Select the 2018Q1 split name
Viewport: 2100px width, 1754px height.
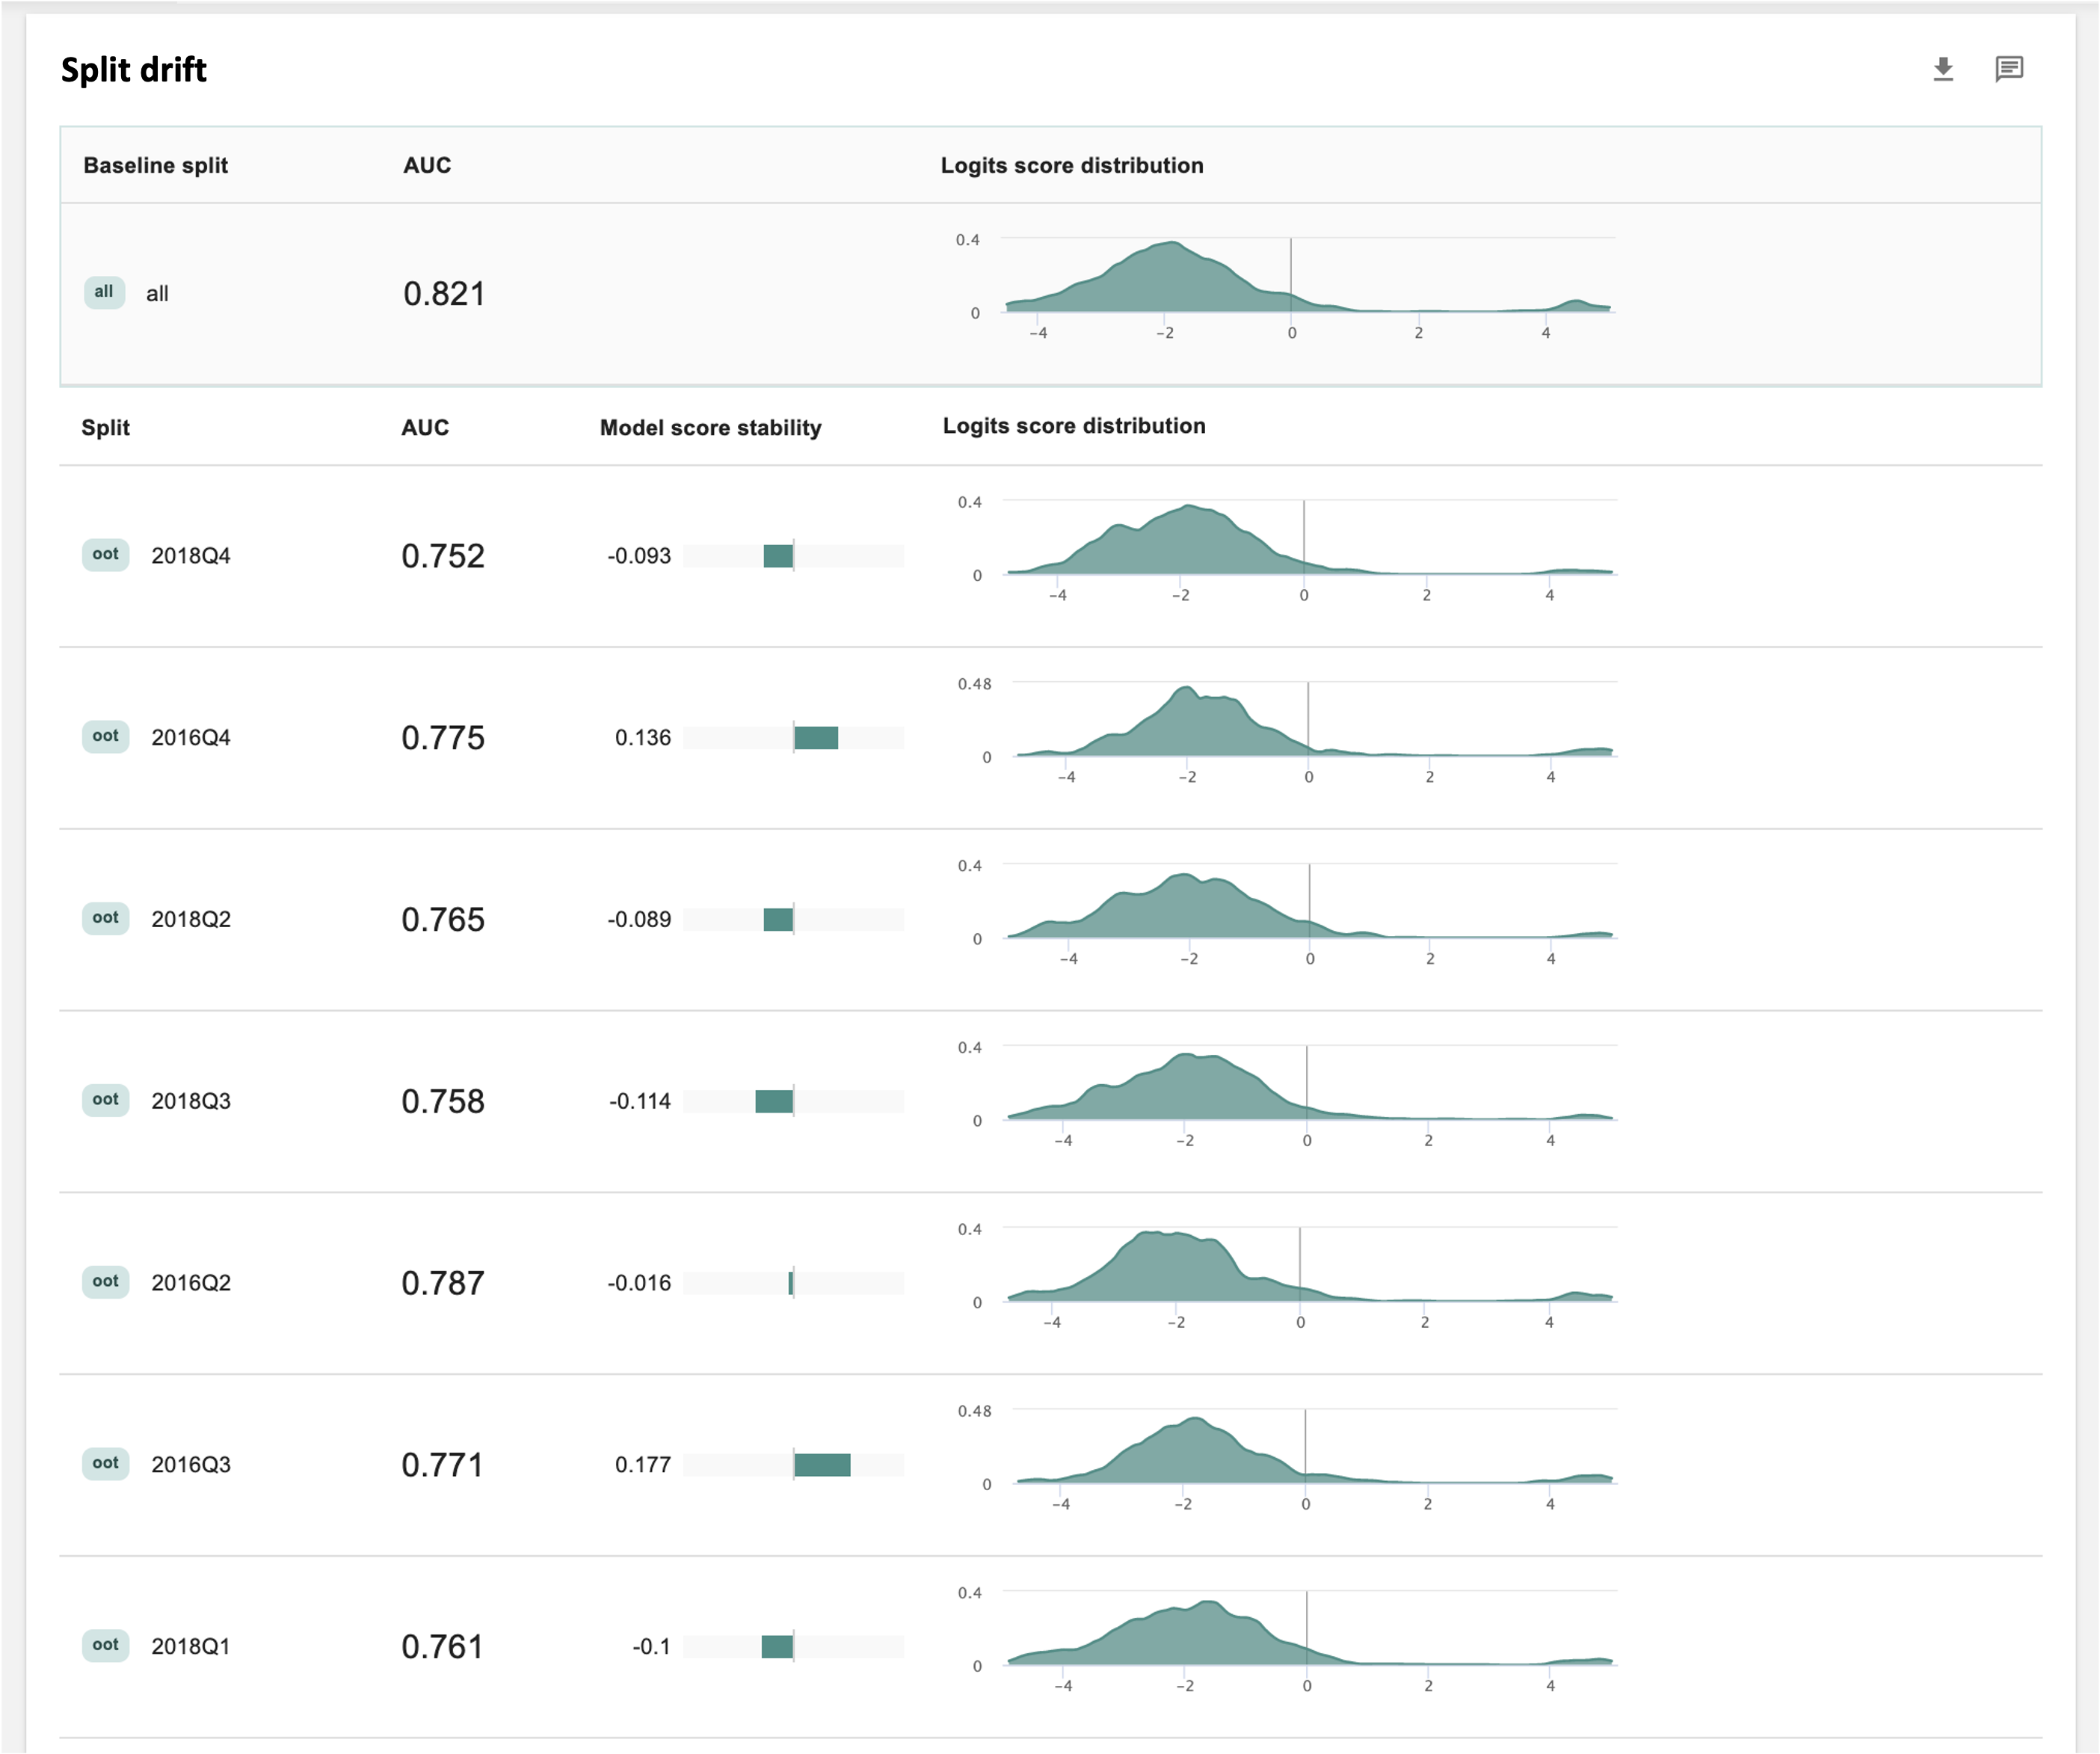coord(191,1648)
